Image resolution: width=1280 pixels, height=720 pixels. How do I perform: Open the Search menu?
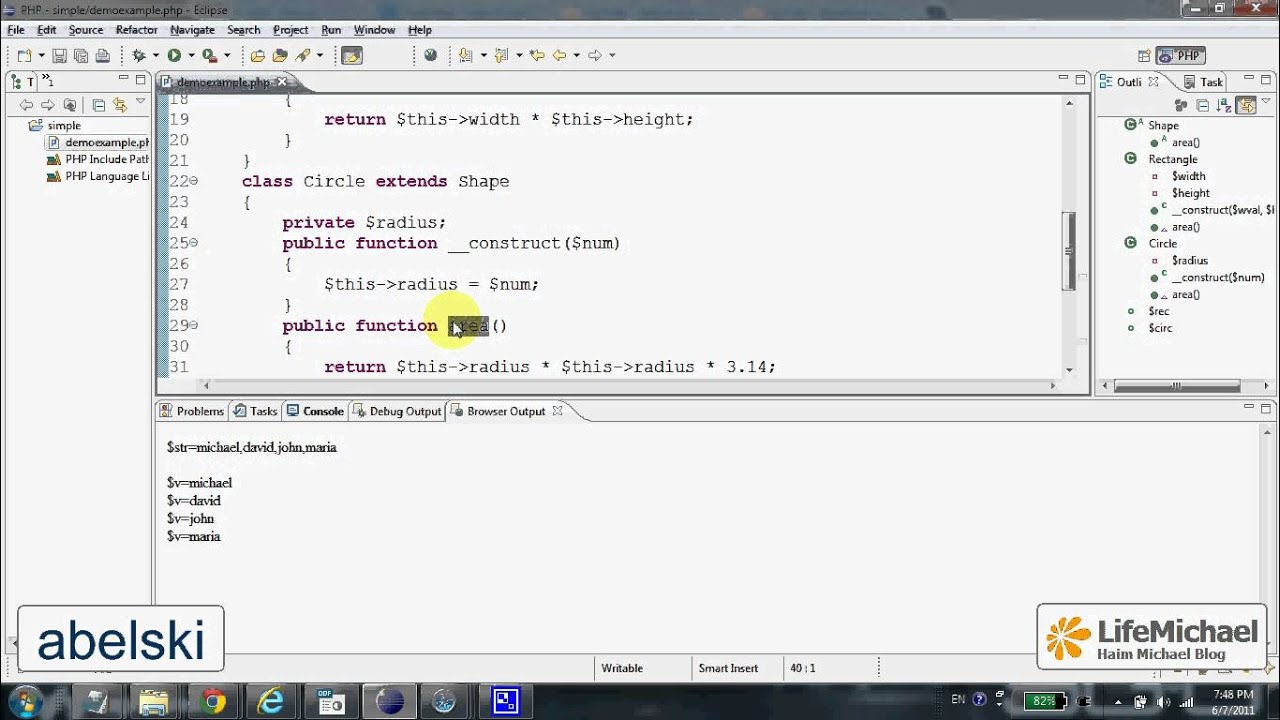(243, 30)
